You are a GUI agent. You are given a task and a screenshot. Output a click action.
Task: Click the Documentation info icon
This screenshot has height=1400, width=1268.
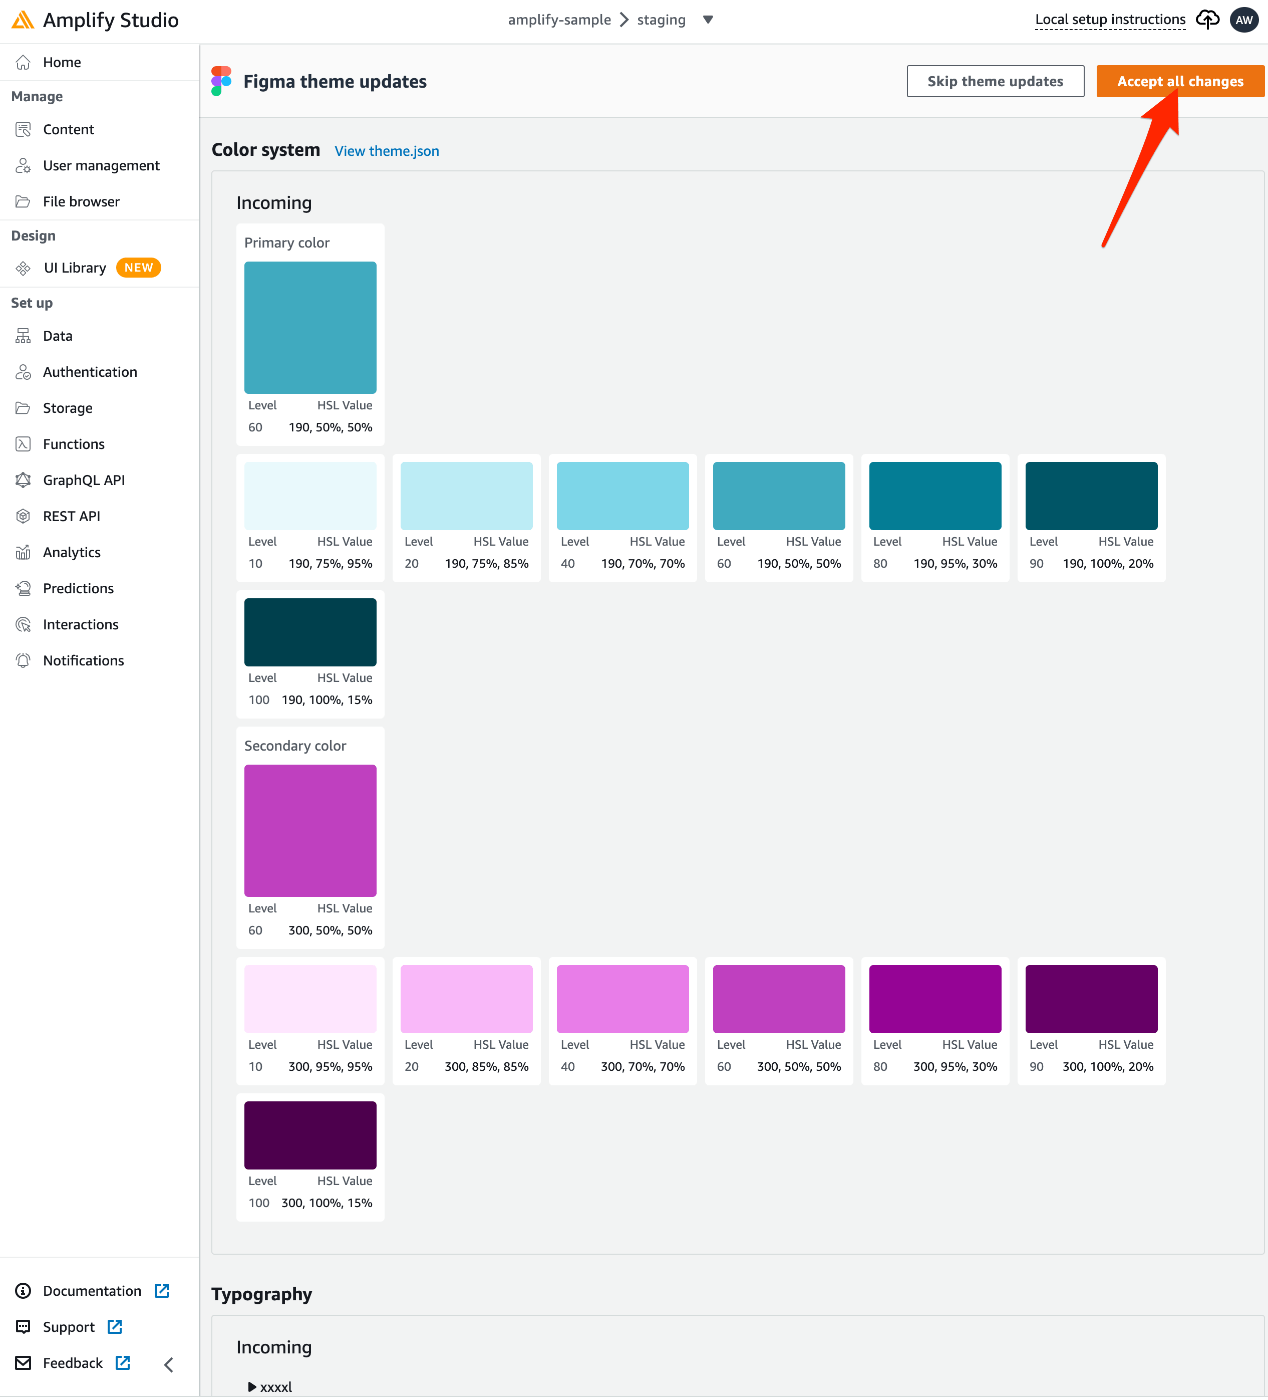(x=23, y=1291)
